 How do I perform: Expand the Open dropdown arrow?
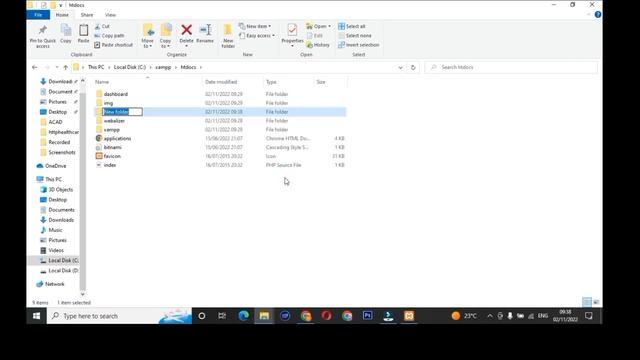(329, 26)
